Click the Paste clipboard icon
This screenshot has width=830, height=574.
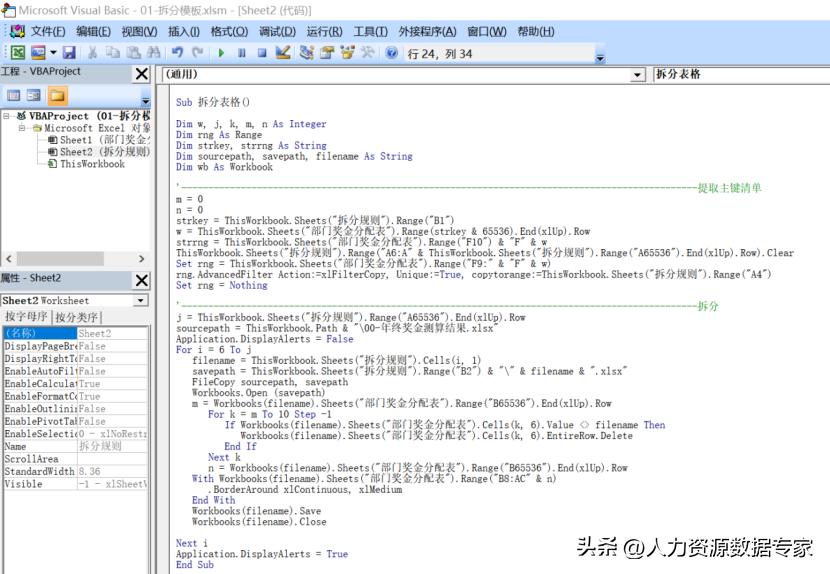(x=133, y=52)
